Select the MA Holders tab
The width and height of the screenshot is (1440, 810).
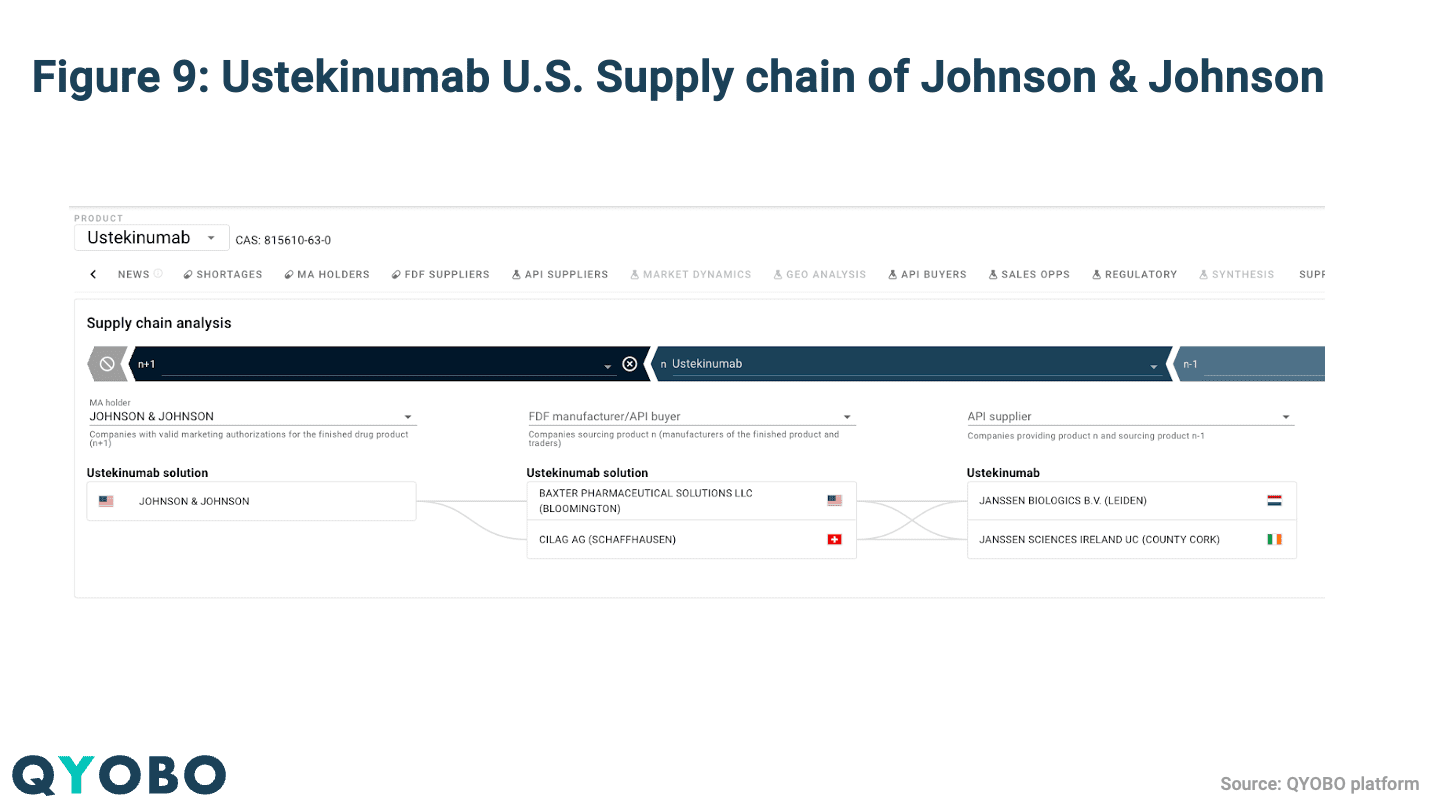click(327, 274)
